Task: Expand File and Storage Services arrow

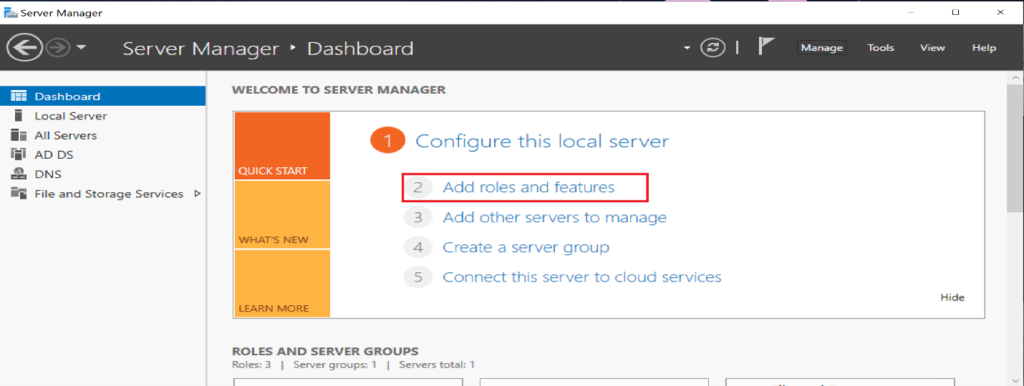Action: (x=197, y=194)
